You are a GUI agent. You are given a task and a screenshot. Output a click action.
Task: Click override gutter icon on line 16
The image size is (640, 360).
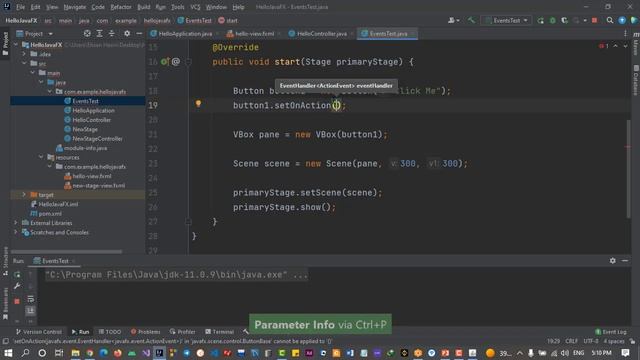[165, 62]
